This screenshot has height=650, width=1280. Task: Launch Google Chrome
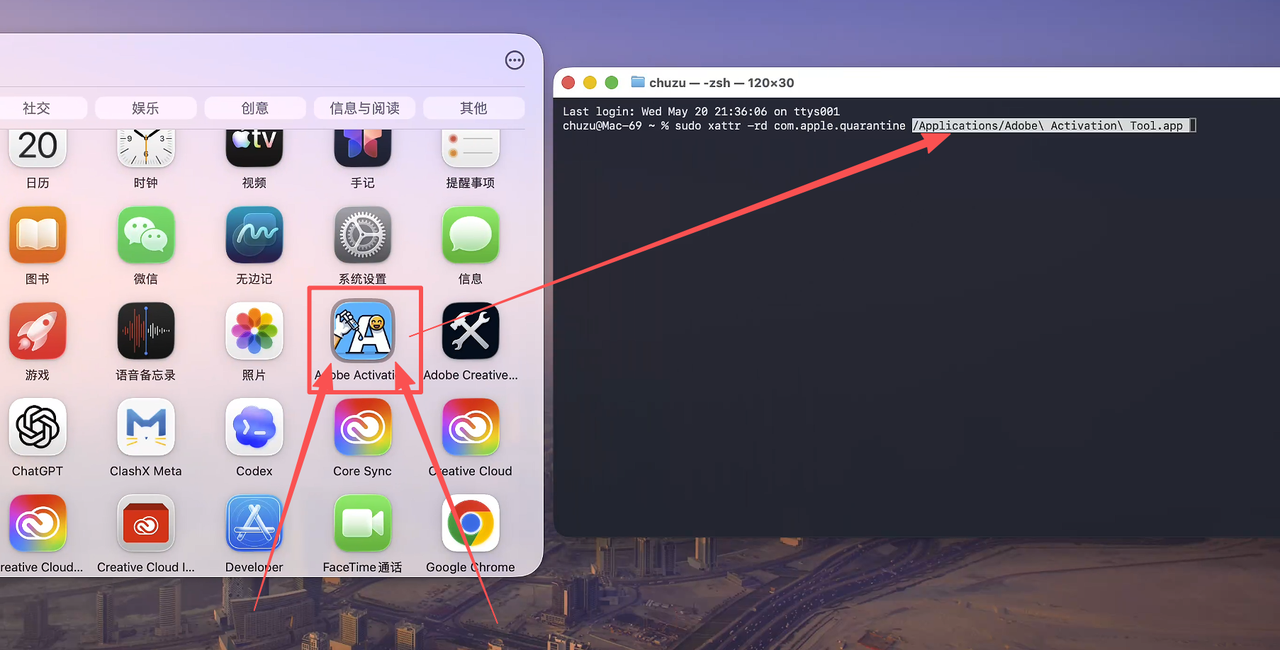pos(470,523)
